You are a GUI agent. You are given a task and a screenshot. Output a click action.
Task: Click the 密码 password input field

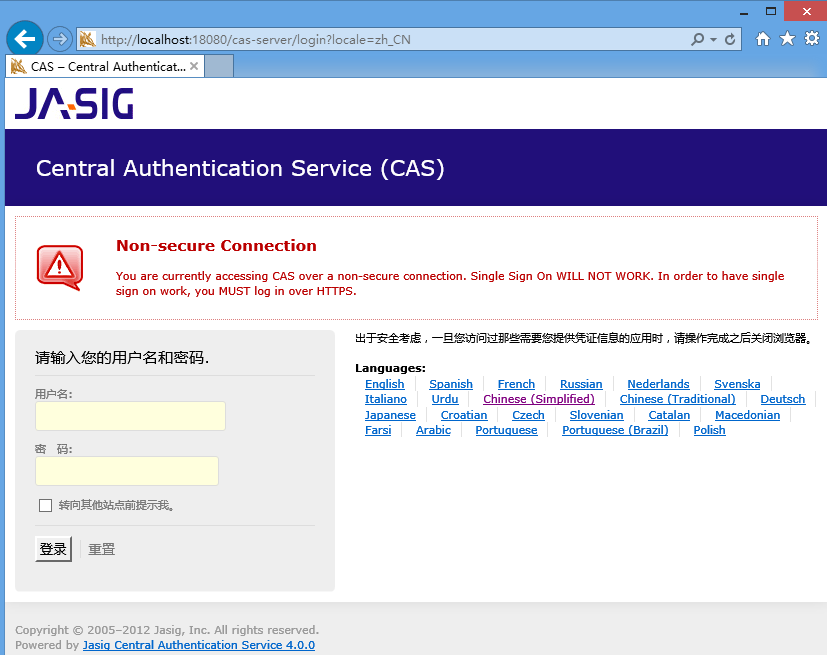tap(127, 471)
